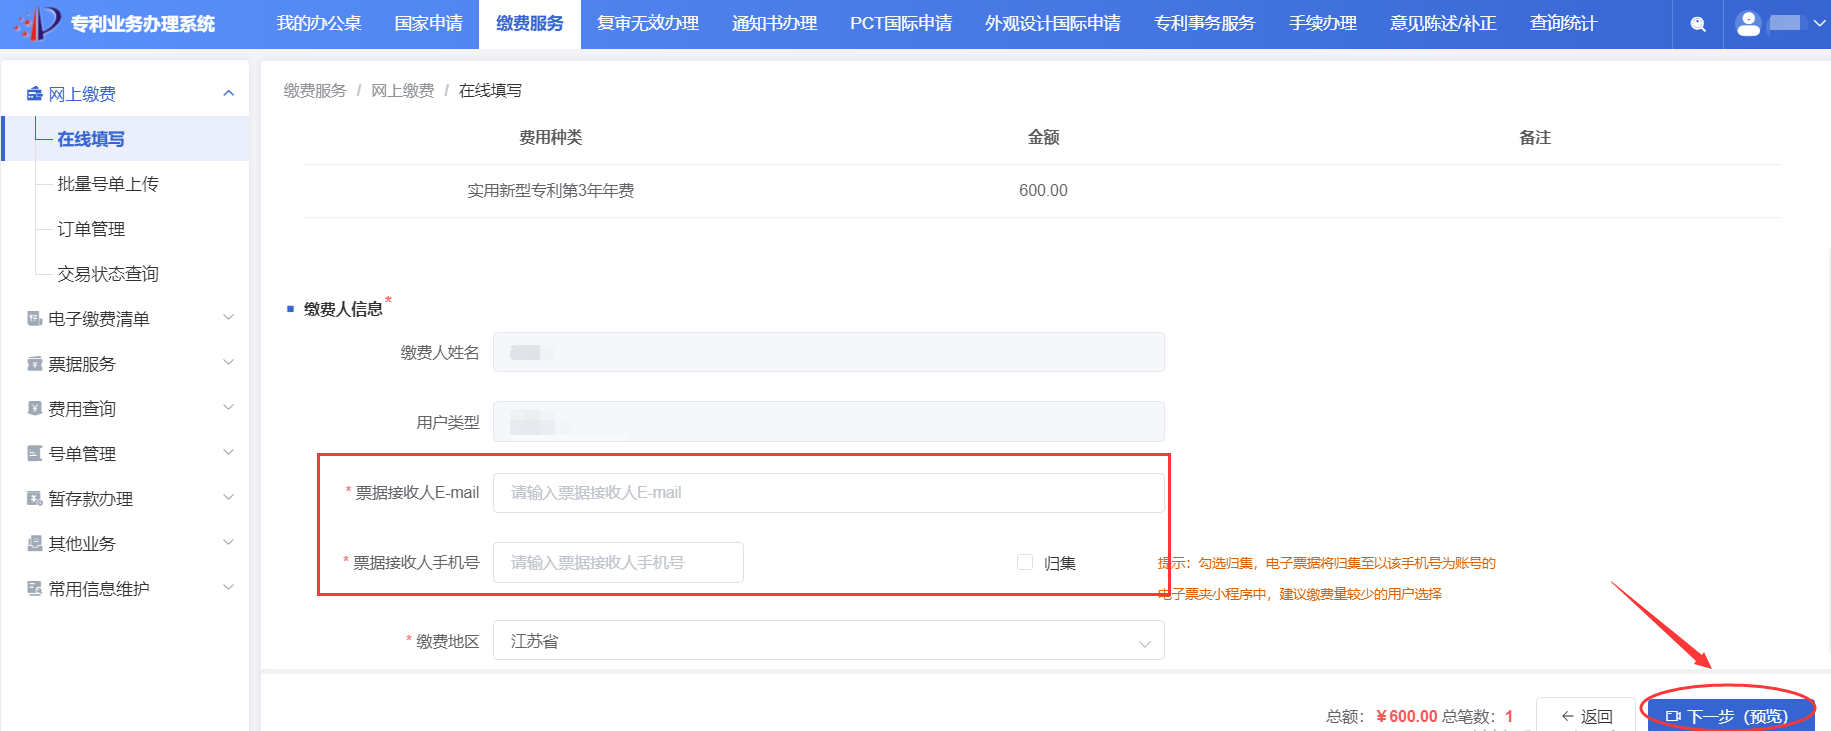The image size is (1831, 731).
Task: Click the 缴费服务 breadcrumb link
Action: [315, 90]
